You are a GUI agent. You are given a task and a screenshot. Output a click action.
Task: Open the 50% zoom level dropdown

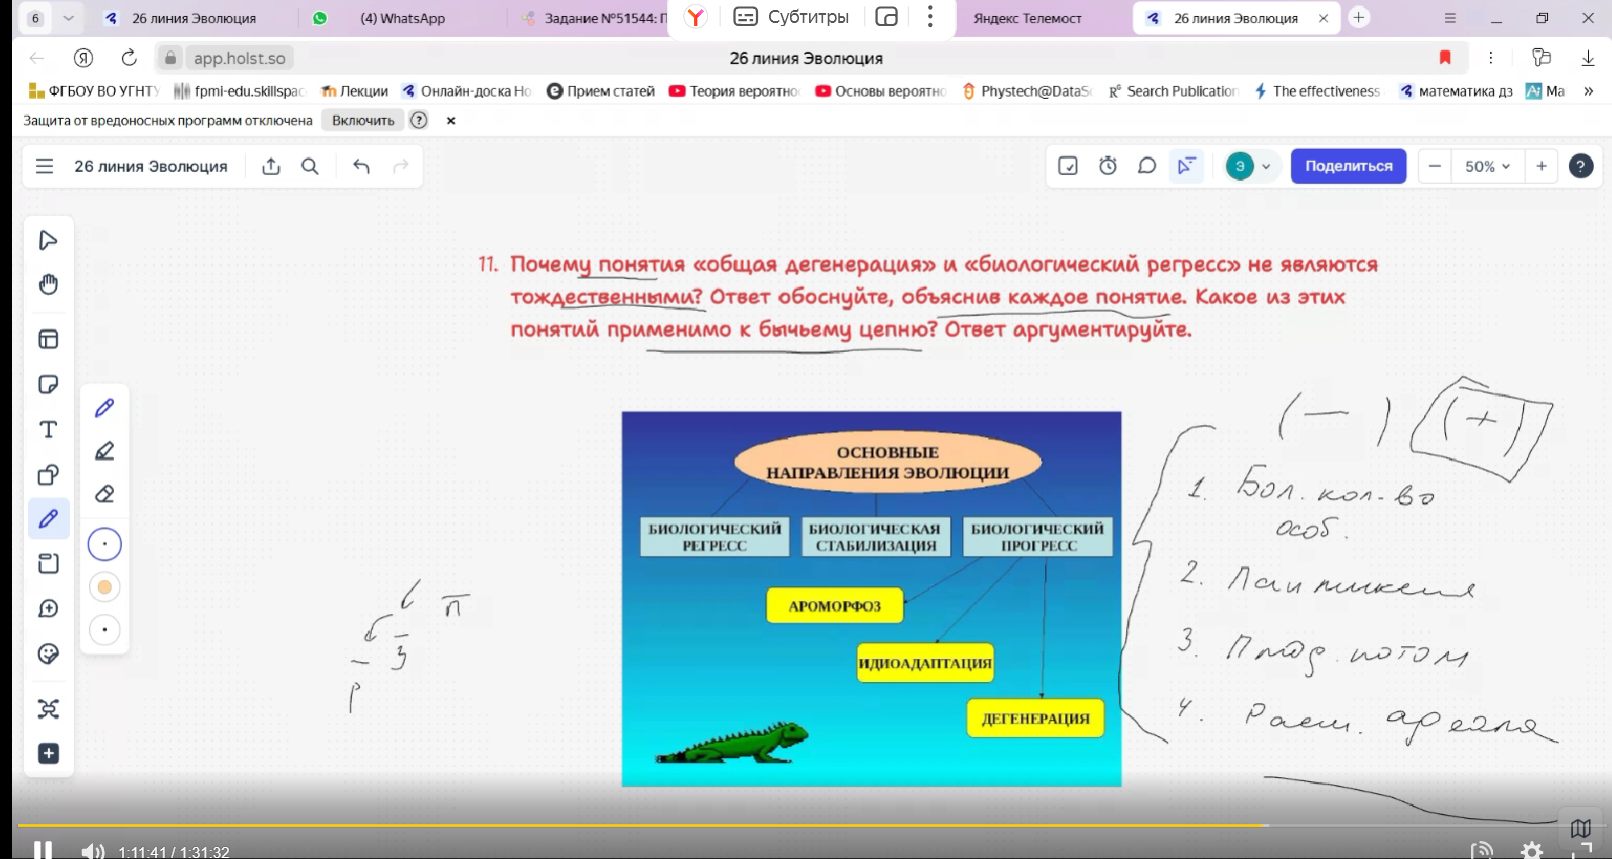1487,167
